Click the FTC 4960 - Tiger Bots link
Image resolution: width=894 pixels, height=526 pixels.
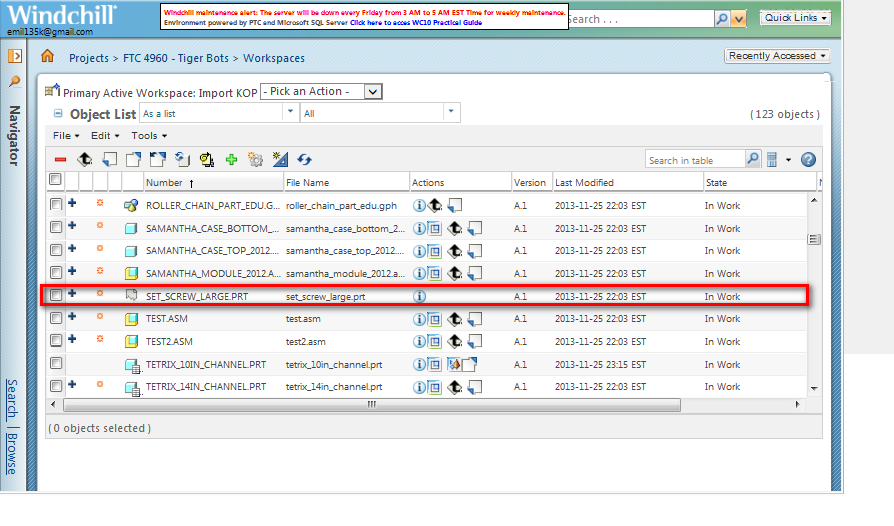[x=176, y=58]
